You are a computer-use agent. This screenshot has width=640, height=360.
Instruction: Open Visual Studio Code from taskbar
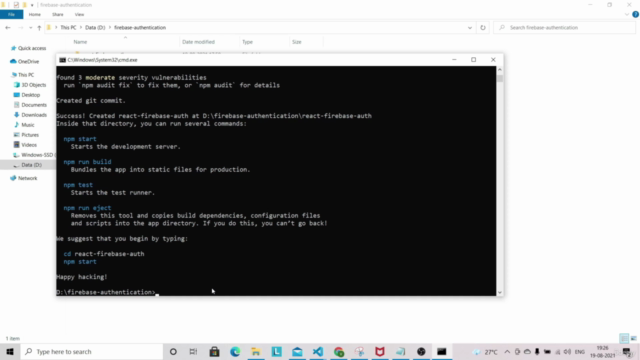(318, 351)
